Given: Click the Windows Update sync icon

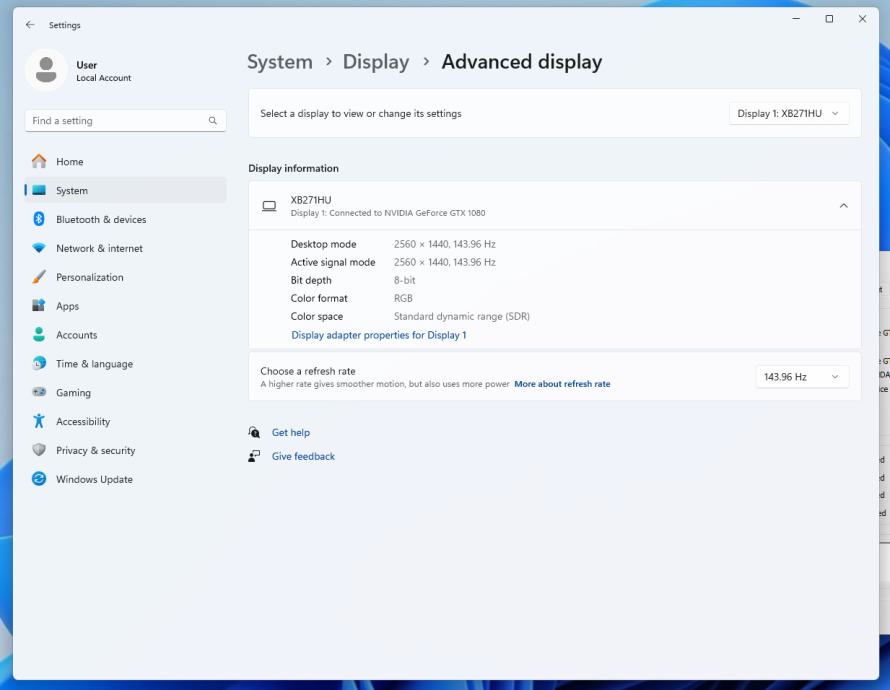Looking at the screenshot, I should point(39,480).
